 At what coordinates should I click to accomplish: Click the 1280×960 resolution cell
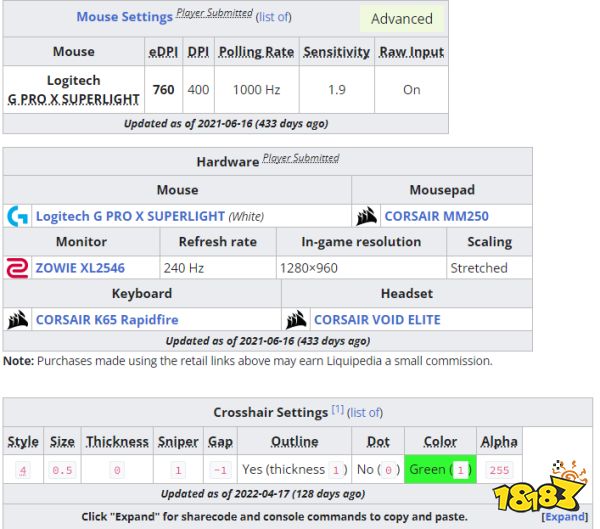[x=361, y=268]
